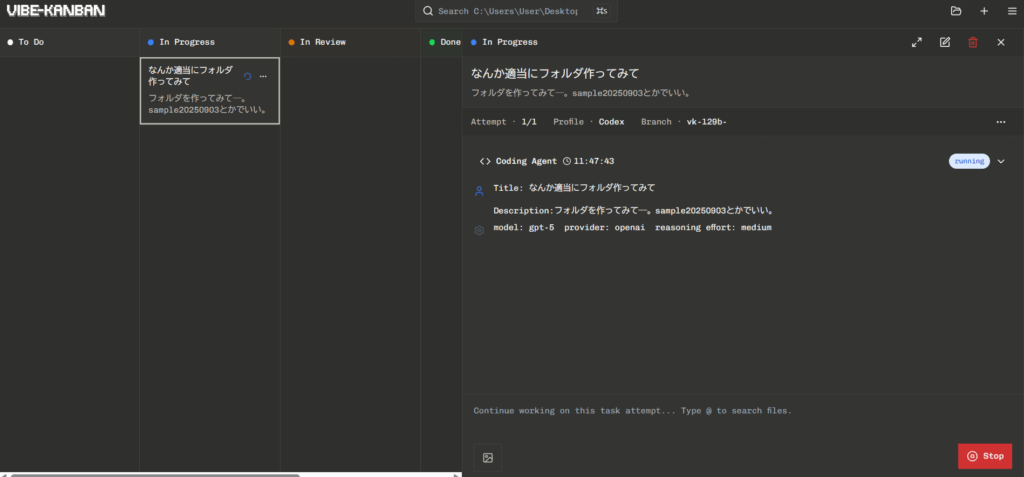Click the gear icon beside model info

(479, 230)
